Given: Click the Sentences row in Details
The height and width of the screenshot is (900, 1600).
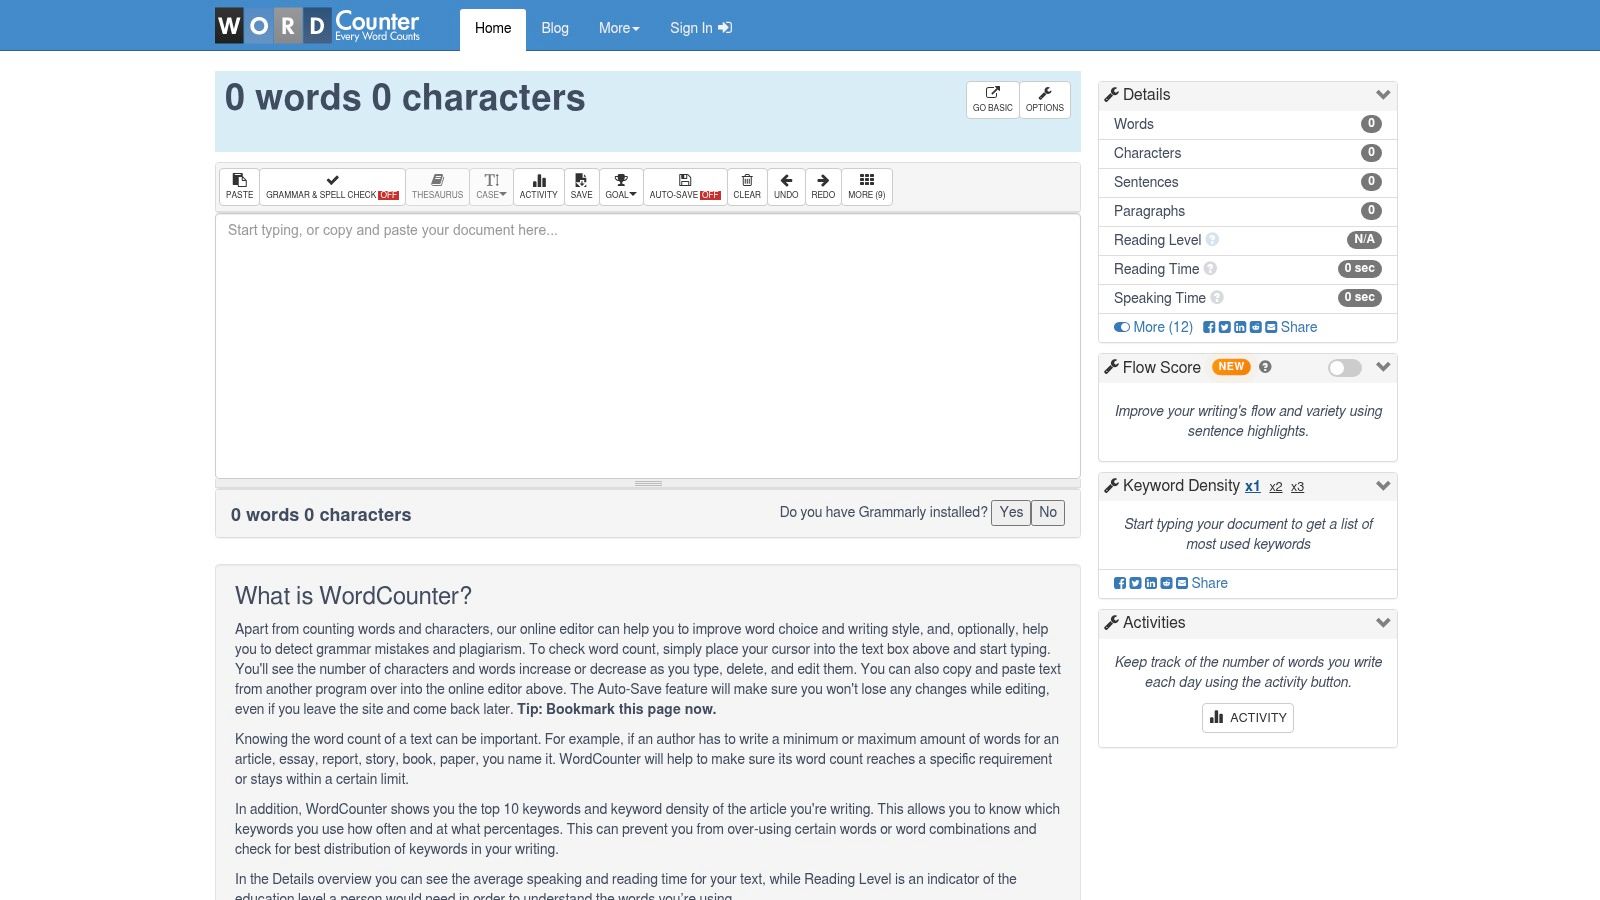Looking at the screenshot, I should (x=1247, y=182).
